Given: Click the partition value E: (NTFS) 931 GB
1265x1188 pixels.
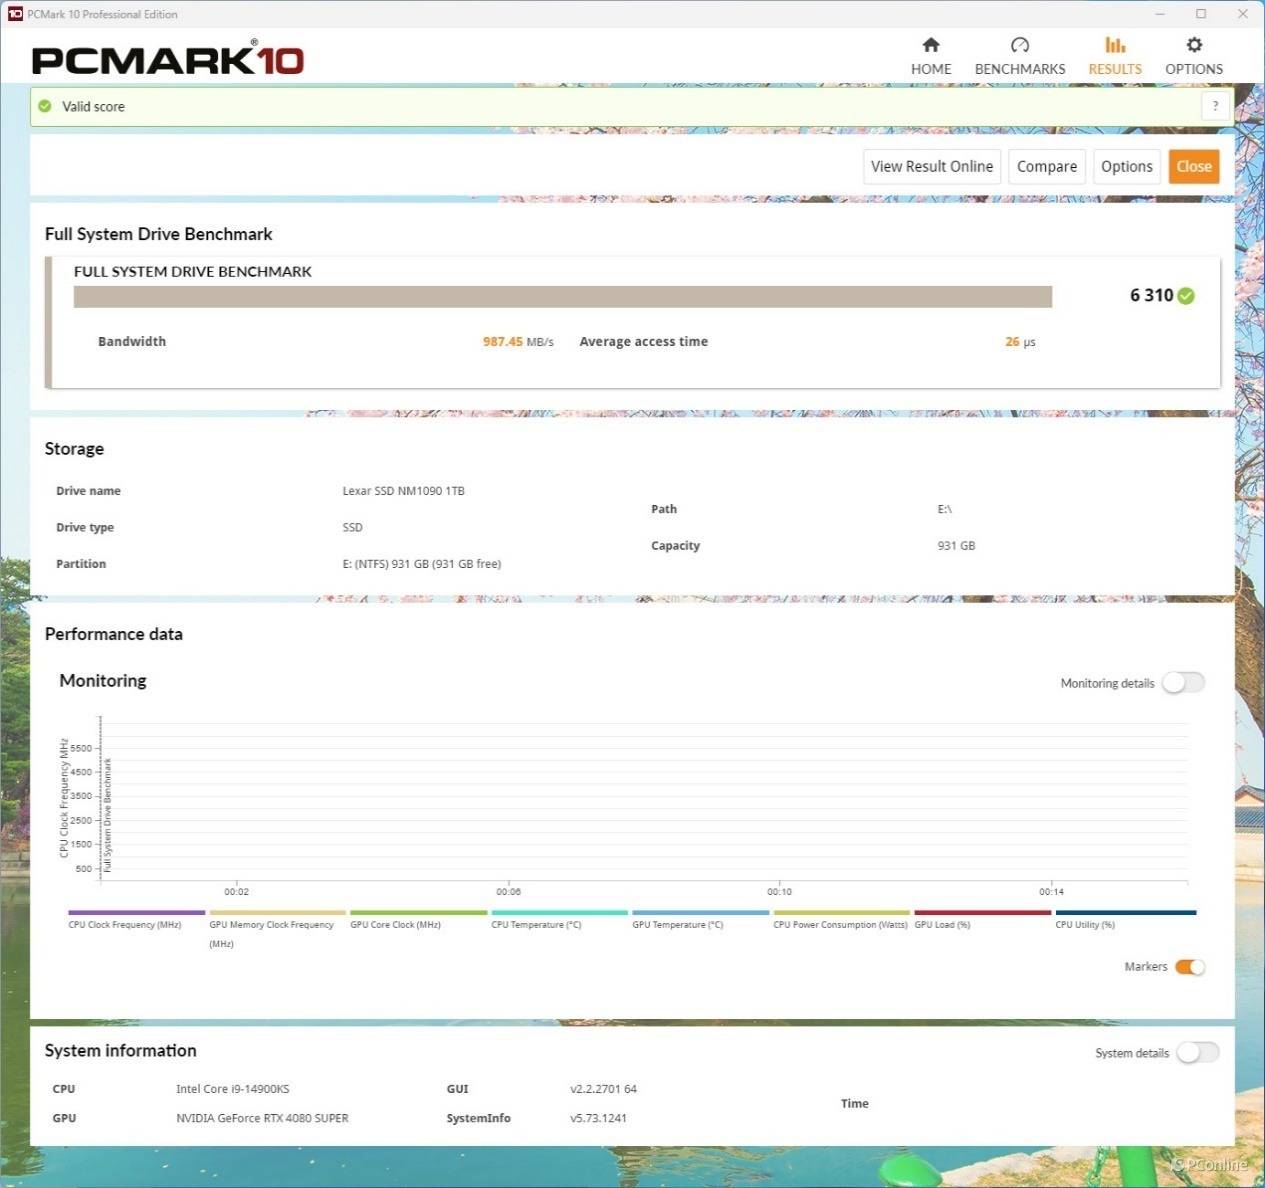Looking at the screenshot, I should click(422, 564).
